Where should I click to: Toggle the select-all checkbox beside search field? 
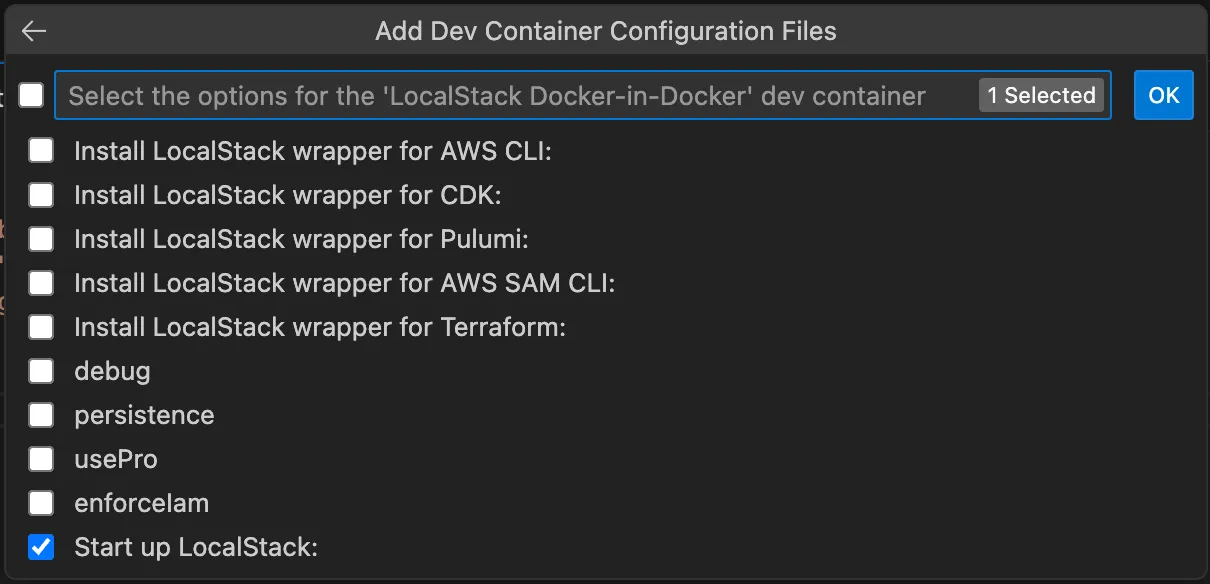pyautogui.click(x=32, y=95)
